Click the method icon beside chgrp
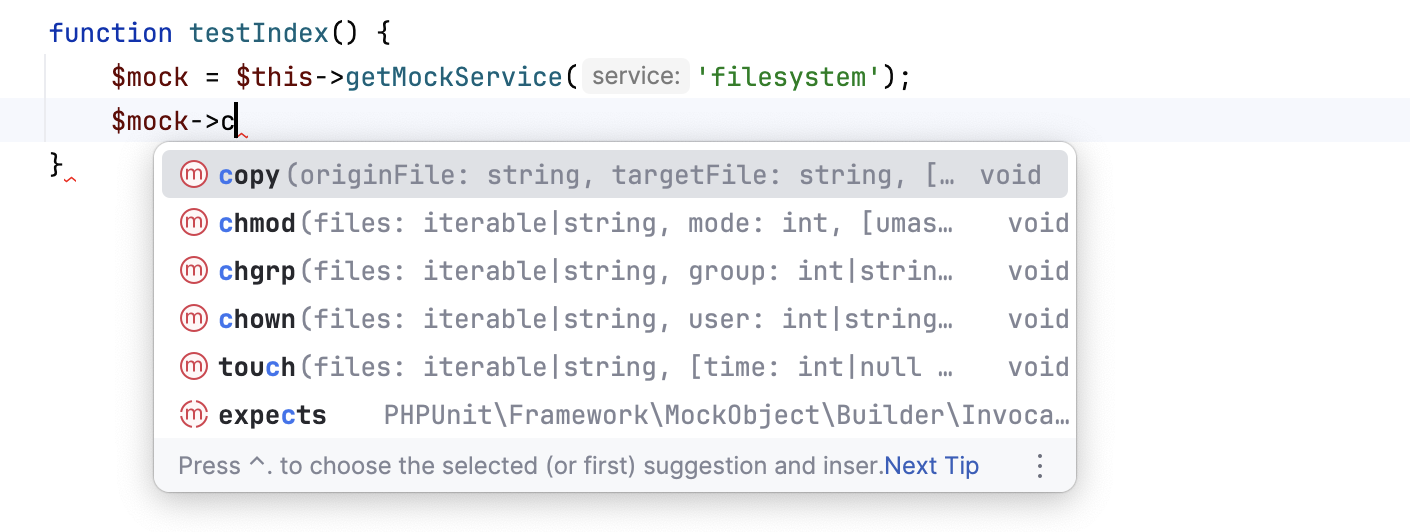The image size is (1410, 532). click(193, 271)
